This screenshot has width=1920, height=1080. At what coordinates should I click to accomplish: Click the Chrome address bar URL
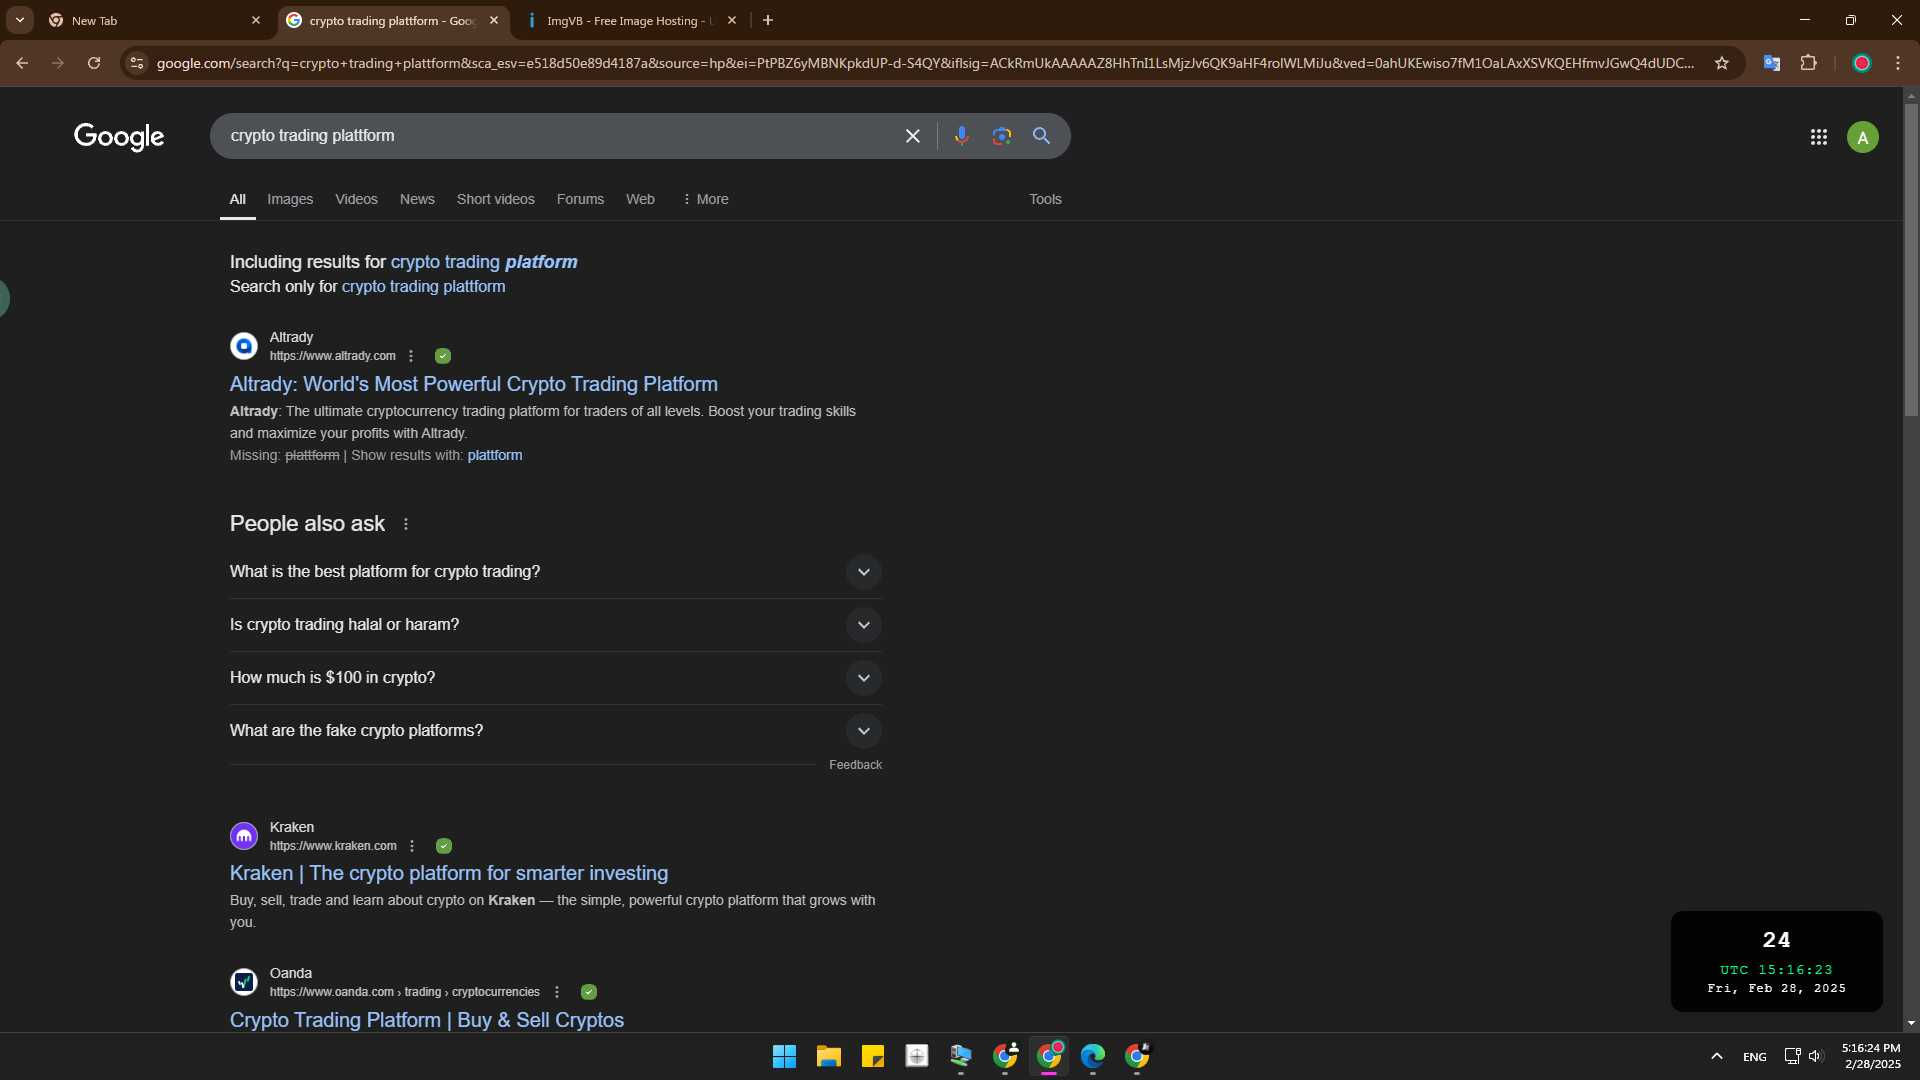click(925, 63)
